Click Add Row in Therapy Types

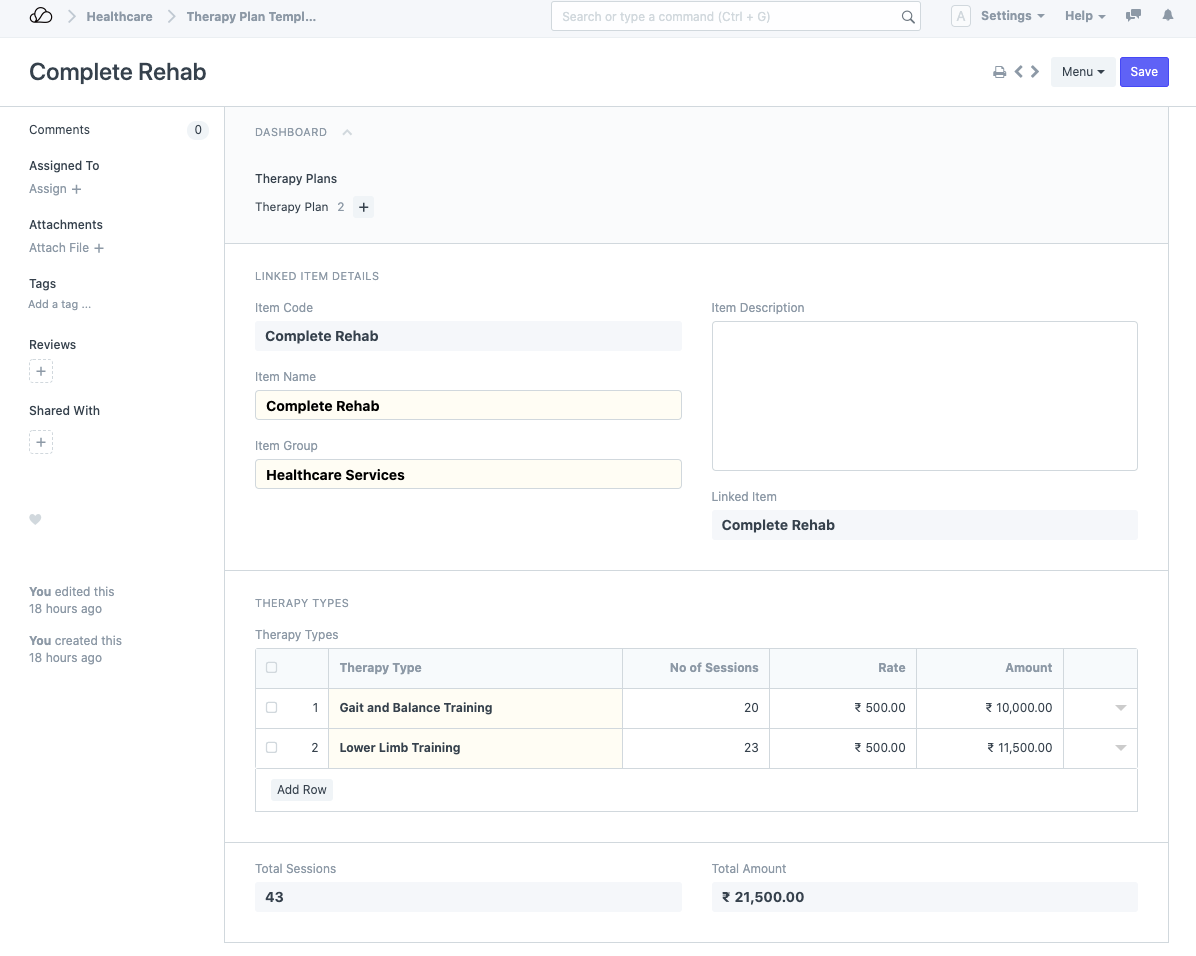pyautogui.click(x=302, y=790)
